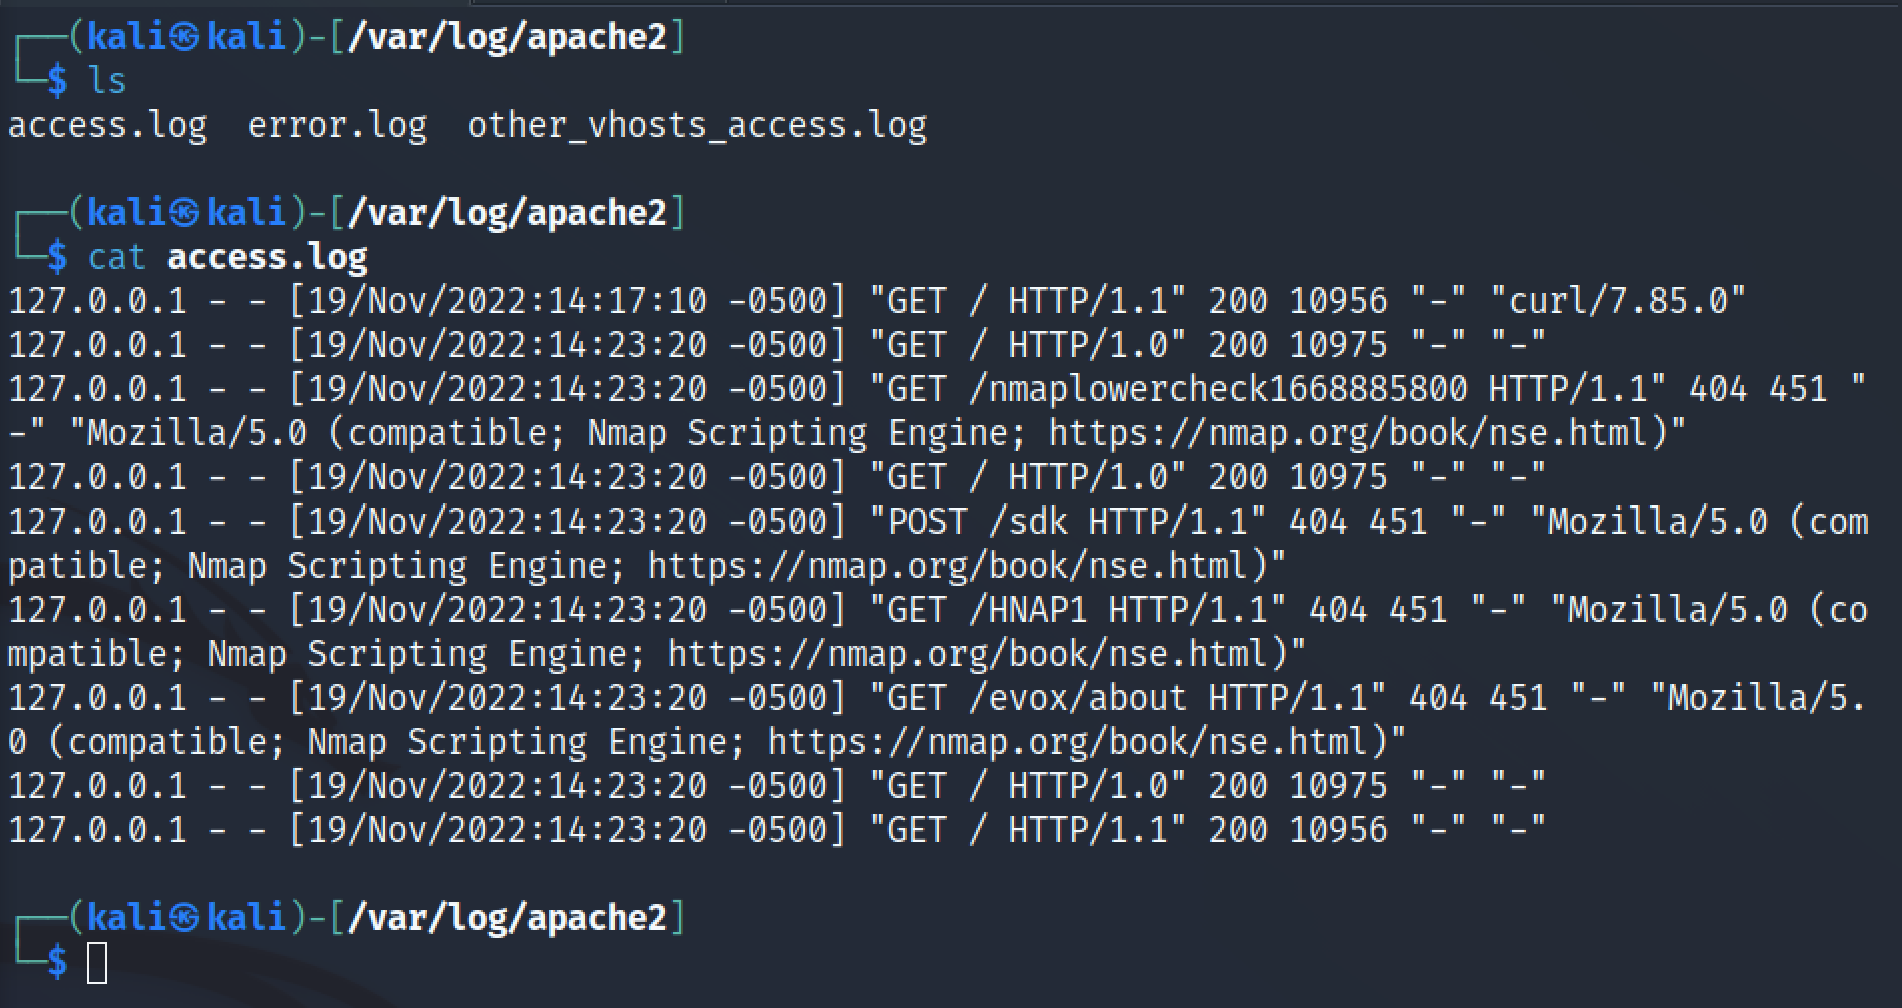Click the POST method in the /sdk request

tap(927, 522)
